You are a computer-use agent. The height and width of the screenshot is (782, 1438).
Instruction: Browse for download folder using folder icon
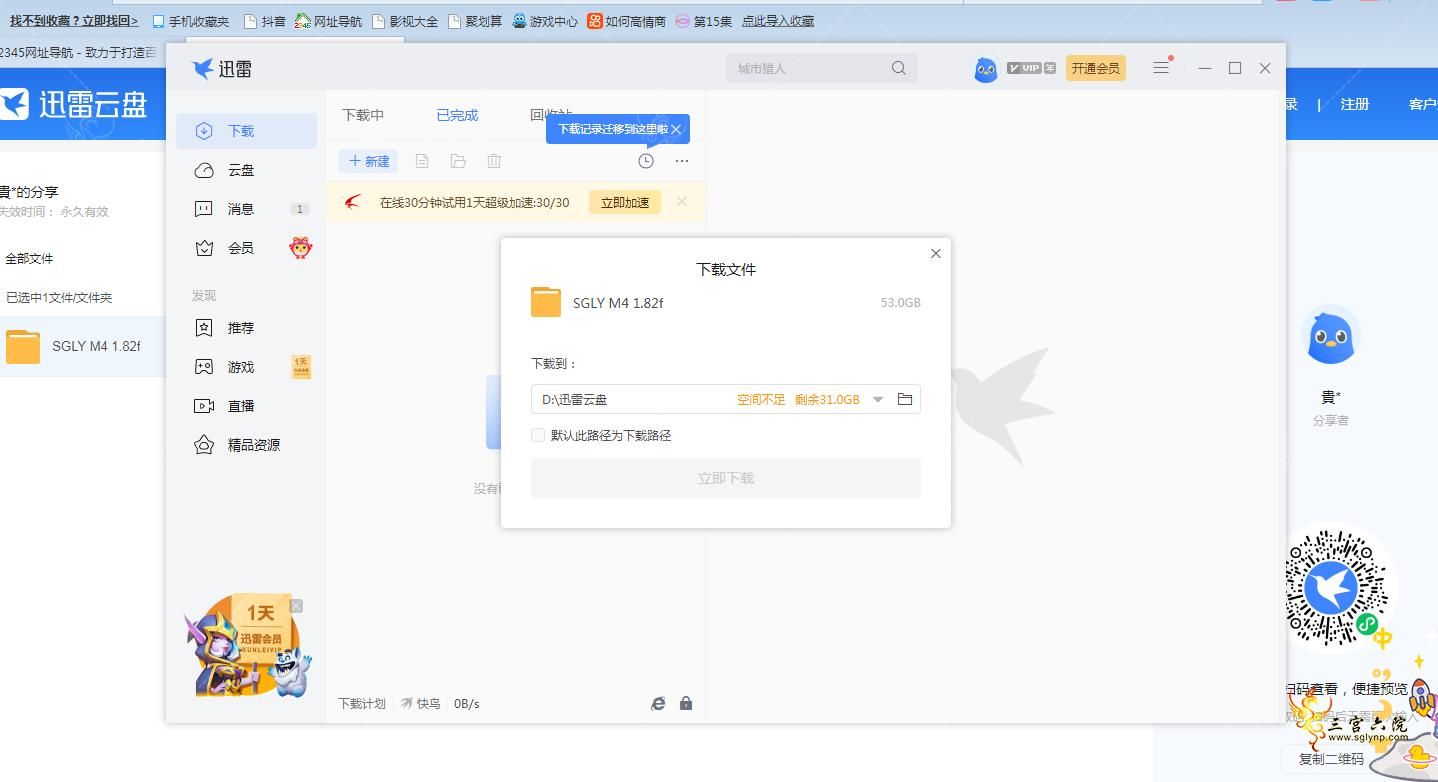pos(905,399)
